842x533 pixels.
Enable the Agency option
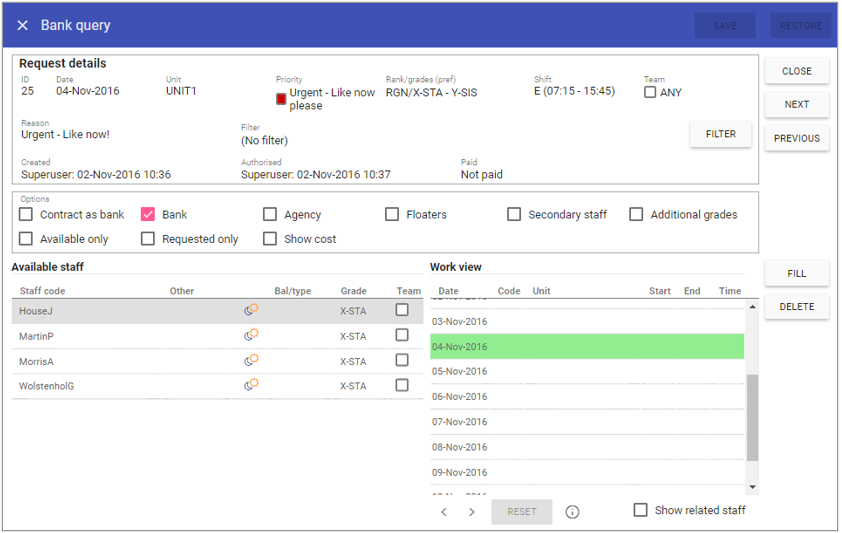tap(270, 215)
